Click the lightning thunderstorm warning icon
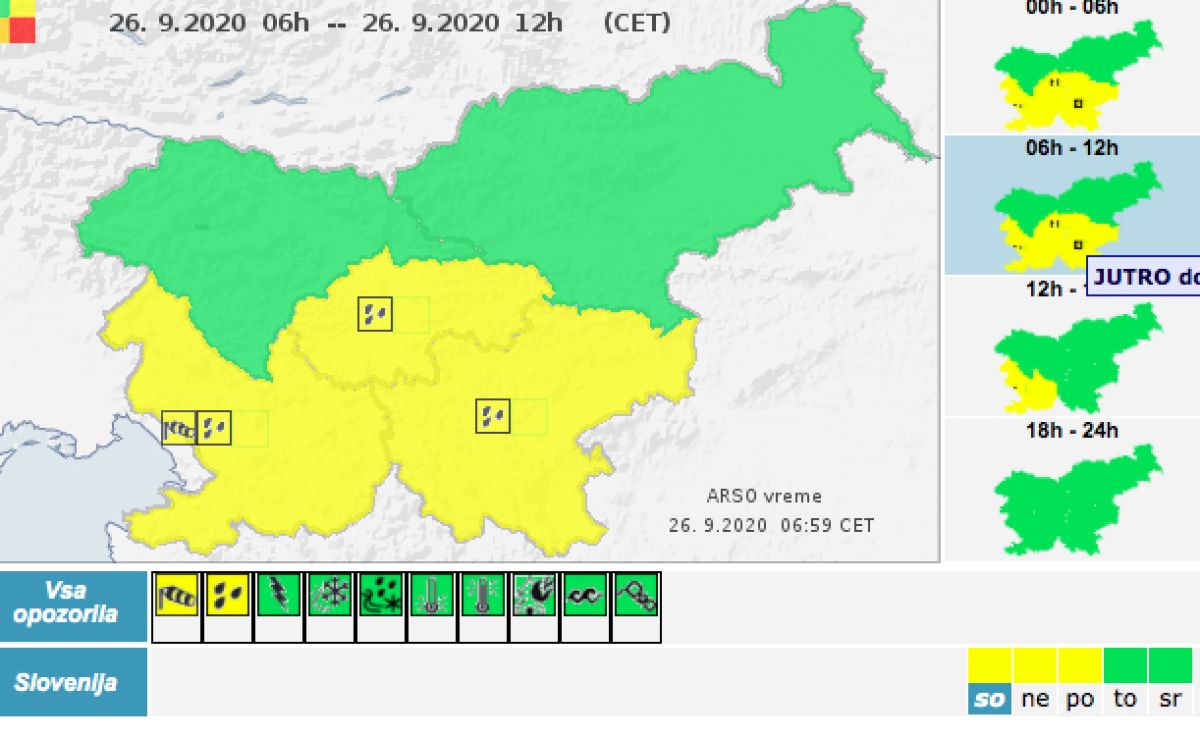 tap(279, 596)
